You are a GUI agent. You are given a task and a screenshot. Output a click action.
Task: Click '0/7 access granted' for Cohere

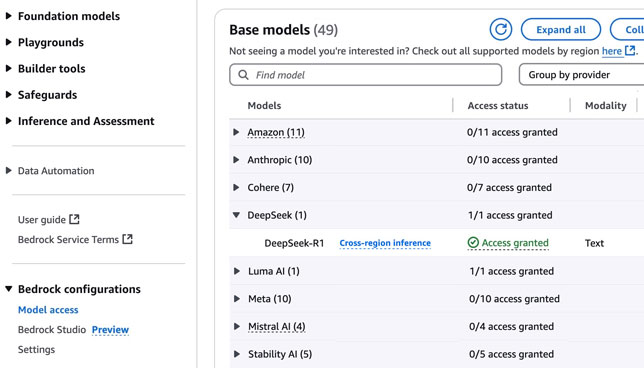click(x=509, y=187)
